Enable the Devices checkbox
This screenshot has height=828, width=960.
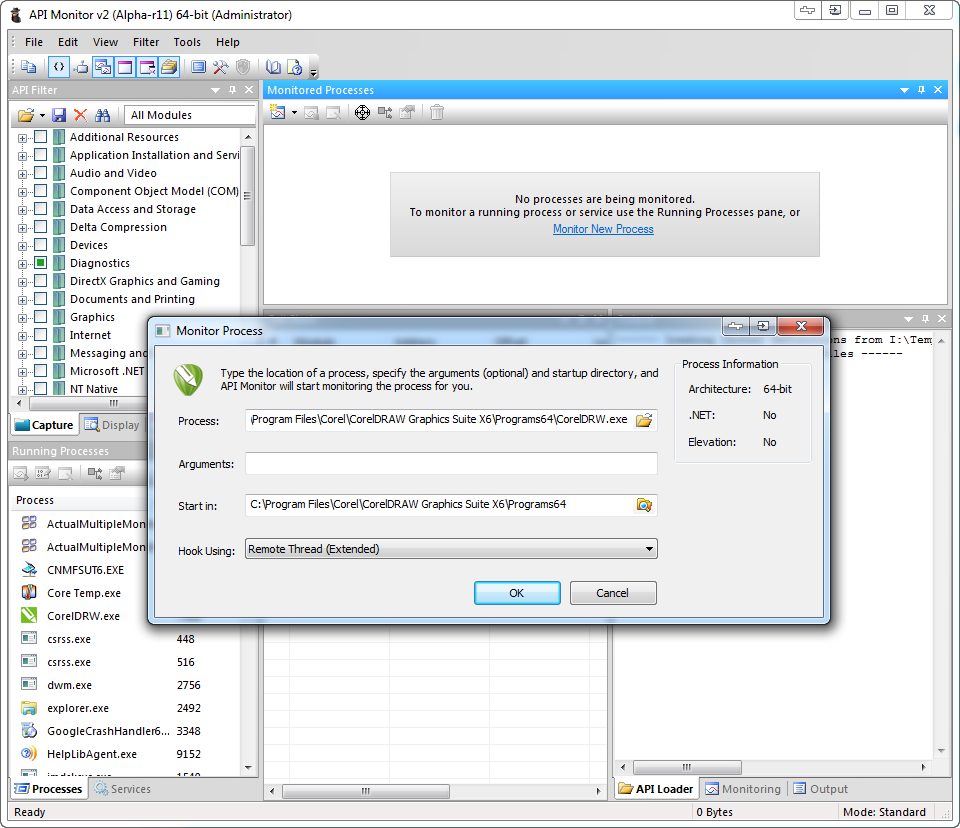click(41, 245)
